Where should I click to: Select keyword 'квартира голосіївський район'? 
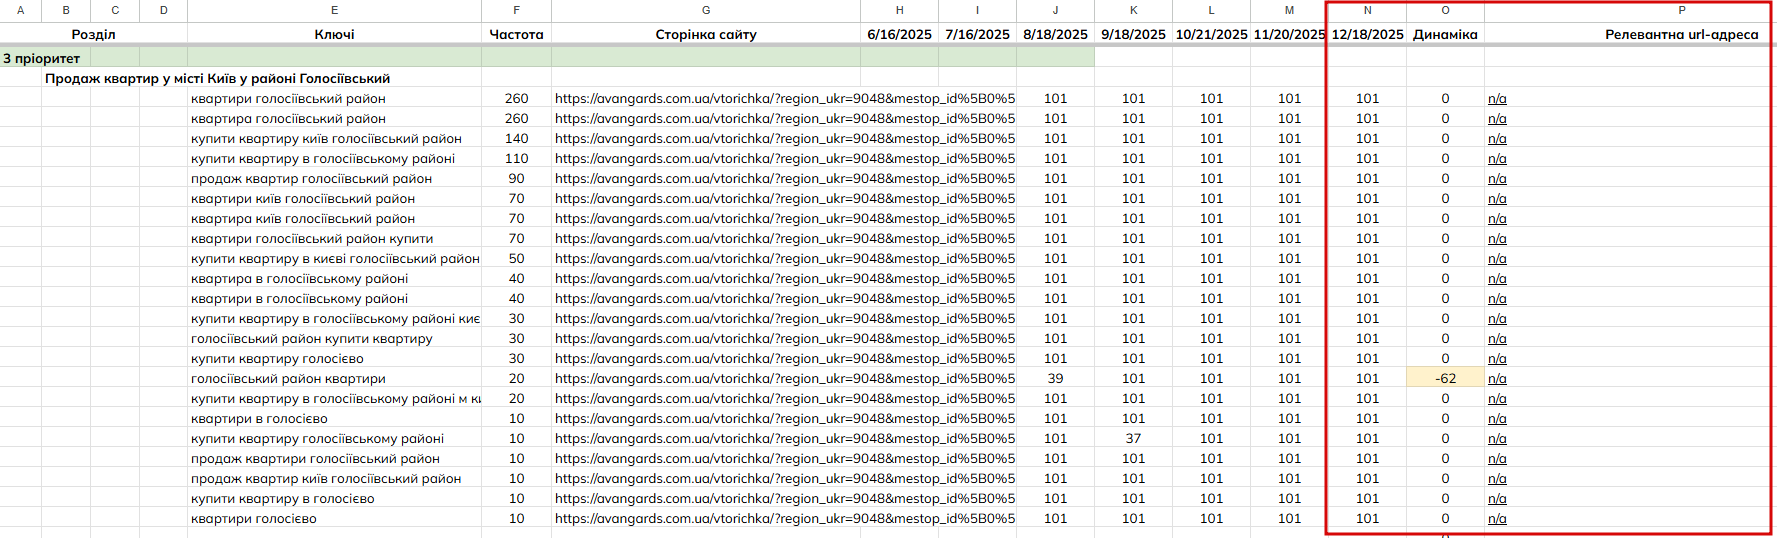[288, 118]
